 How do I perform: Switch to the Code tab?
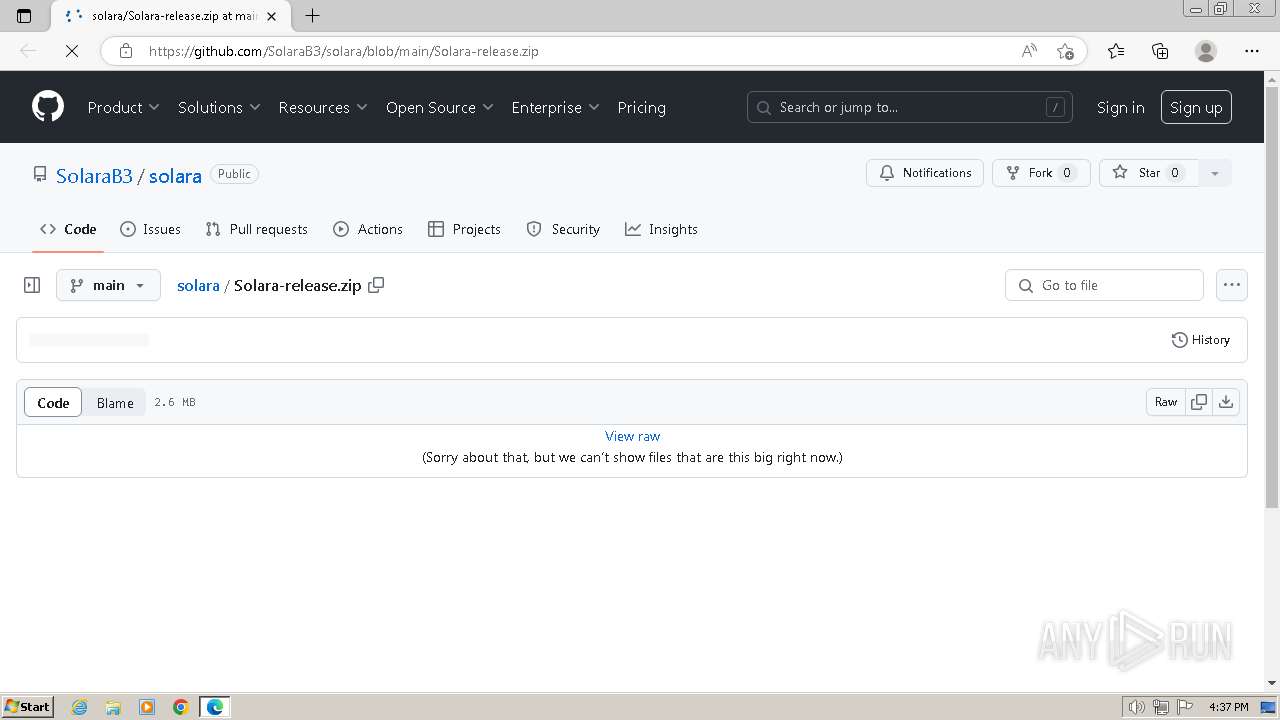coord(68,229)
